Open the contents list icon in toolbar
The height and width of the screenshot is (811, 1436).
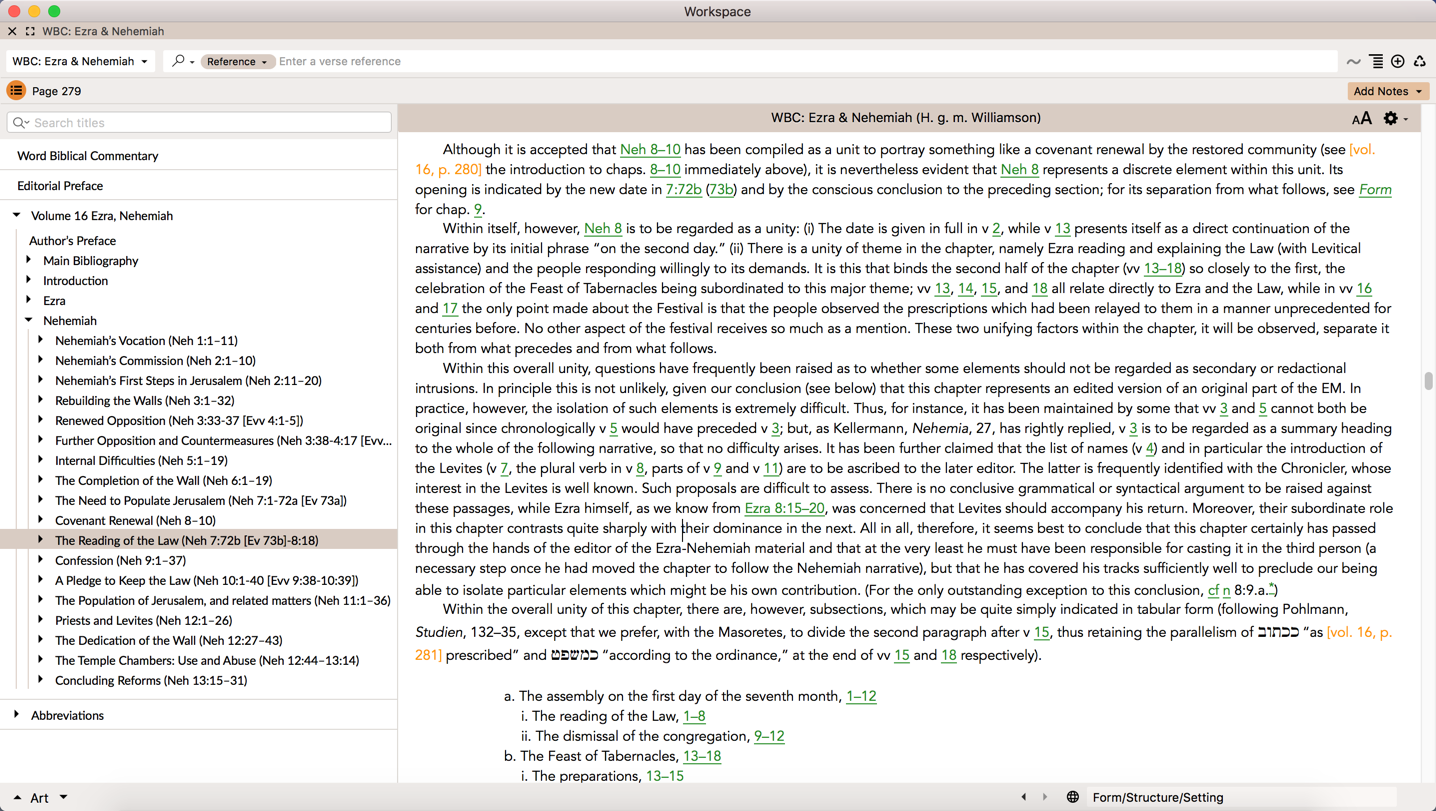point(1376,62)
